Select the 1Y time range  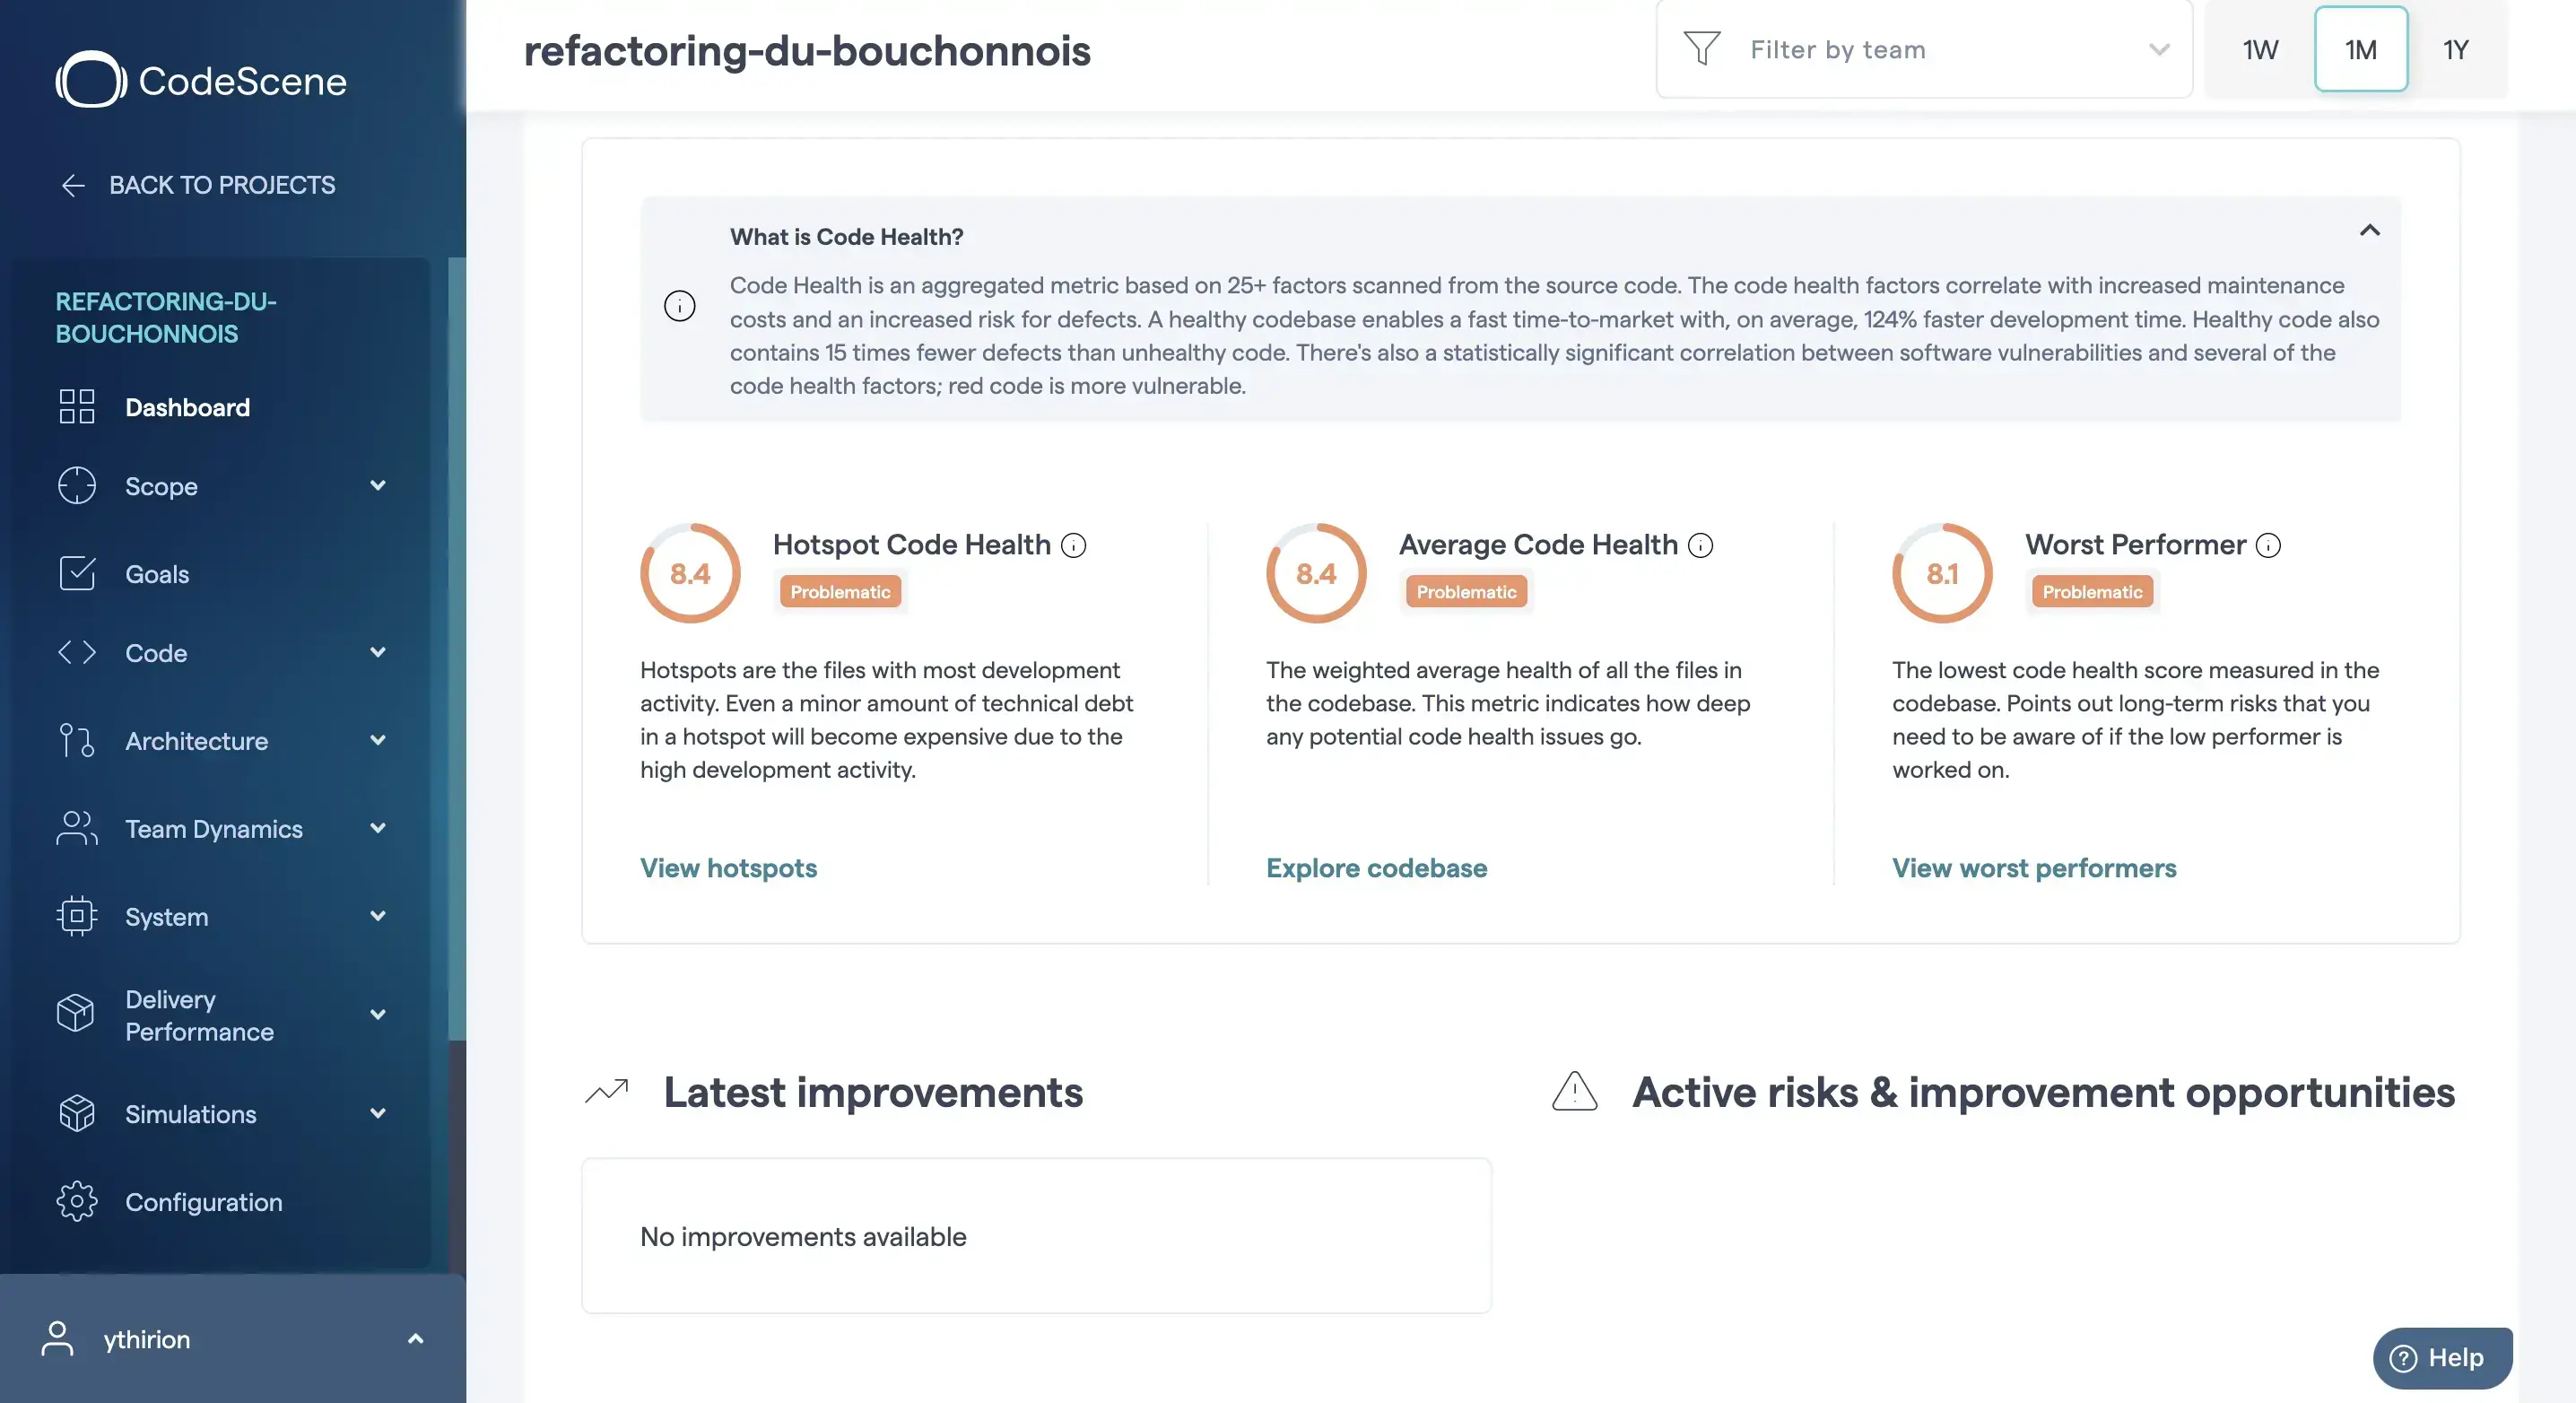tap(2456, 49)
